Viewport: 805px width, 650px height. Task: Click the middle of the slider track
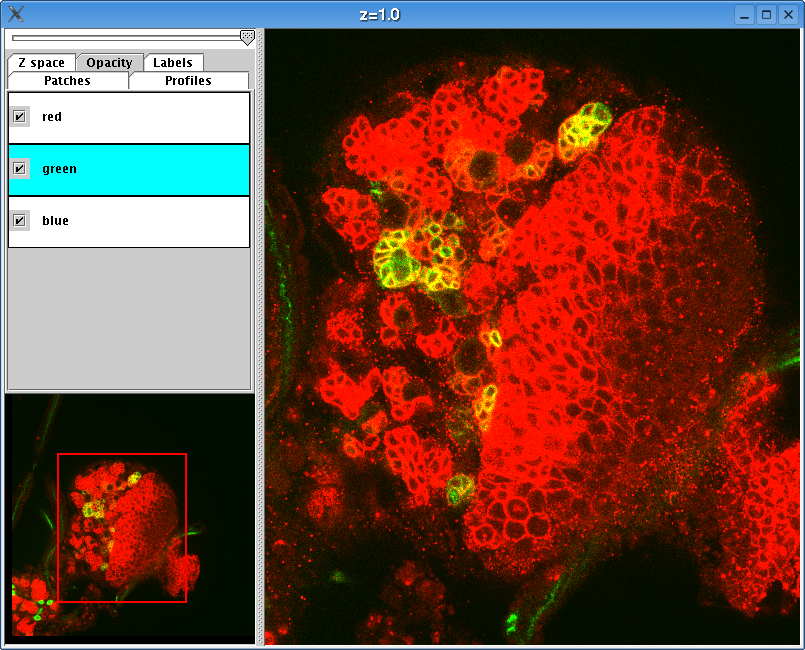[126, 37]
